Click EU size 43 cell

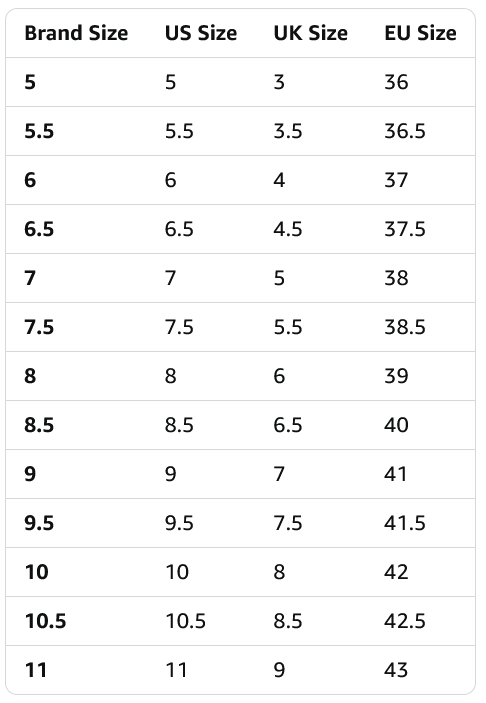click(x=396, y=670)
